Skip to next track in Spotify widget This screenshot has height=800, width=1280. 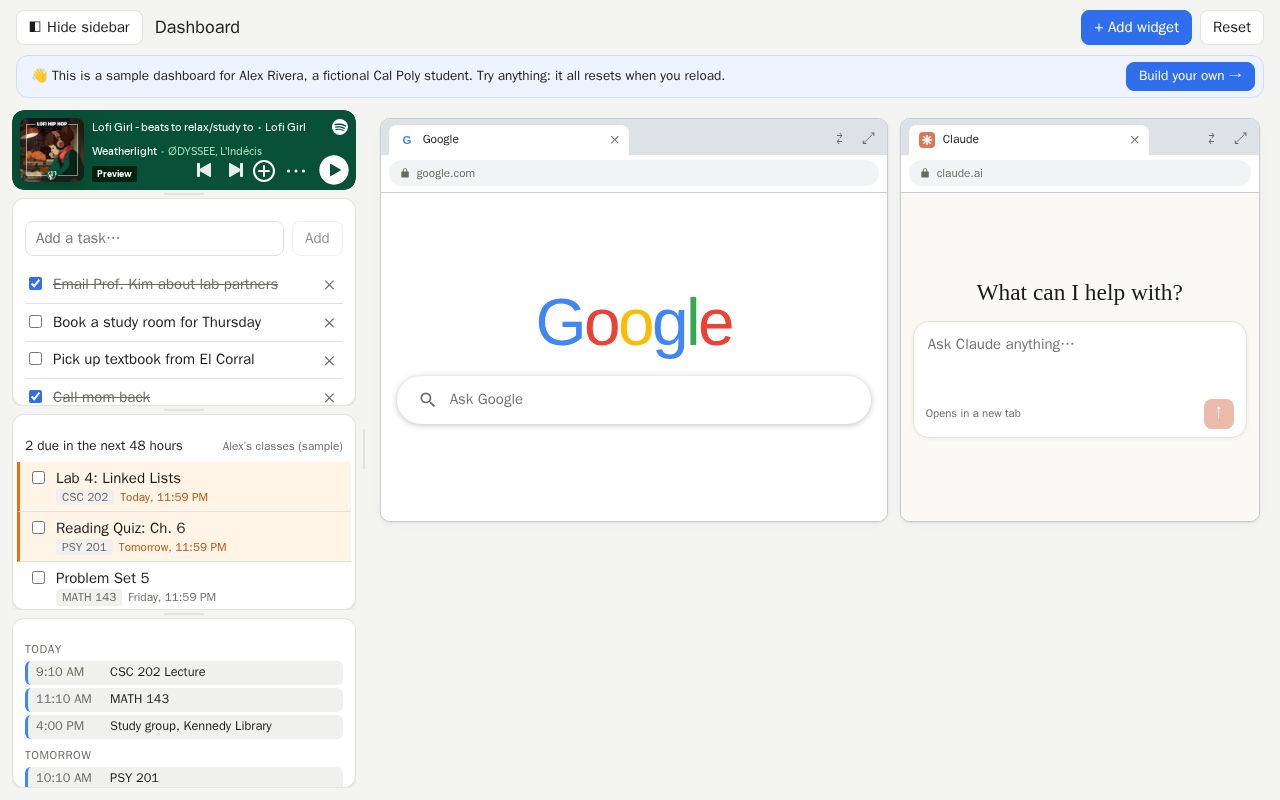point(236,170)
